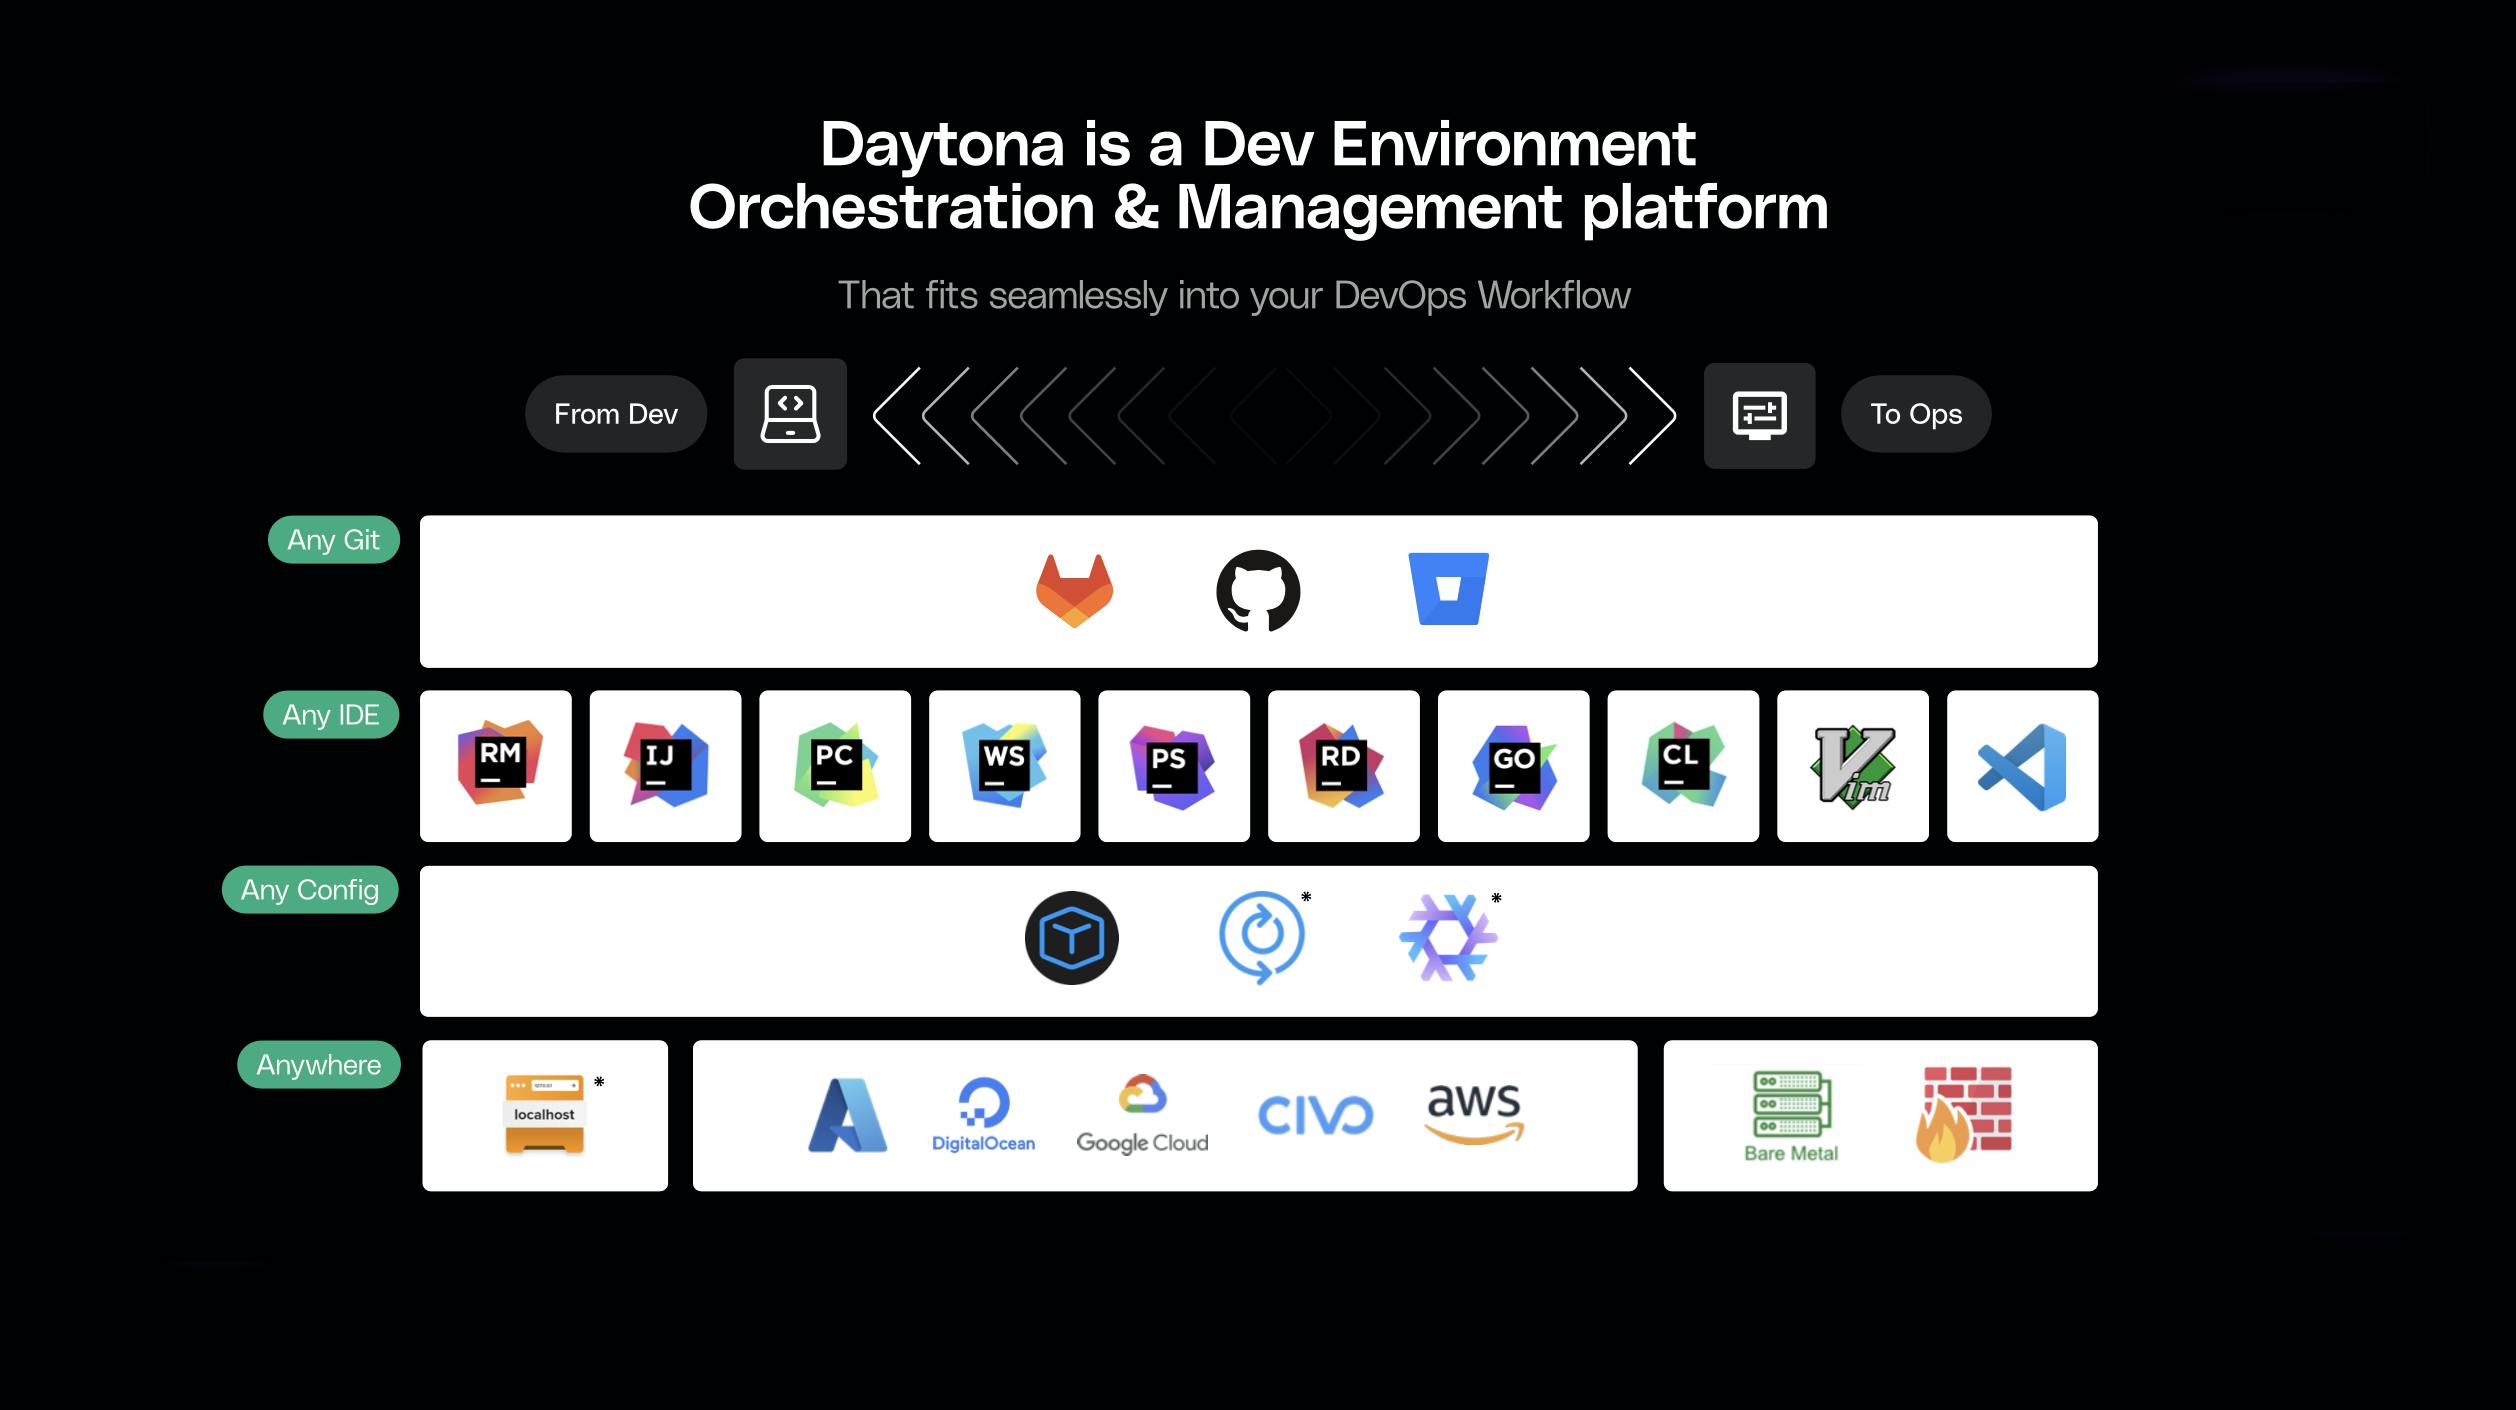Image resolution: width=2516 pixels, height=1410 pixels.
Task: Select the IntelliJ IDEA icon
Action: click(662, 762)
